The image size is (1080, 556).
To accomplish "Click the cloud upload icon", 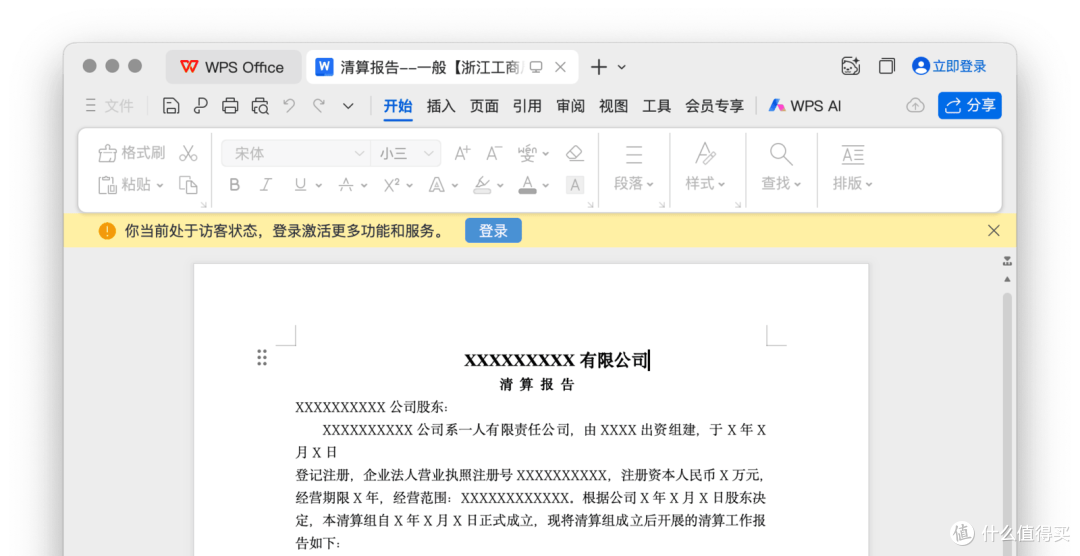I will tap(915, 105).
